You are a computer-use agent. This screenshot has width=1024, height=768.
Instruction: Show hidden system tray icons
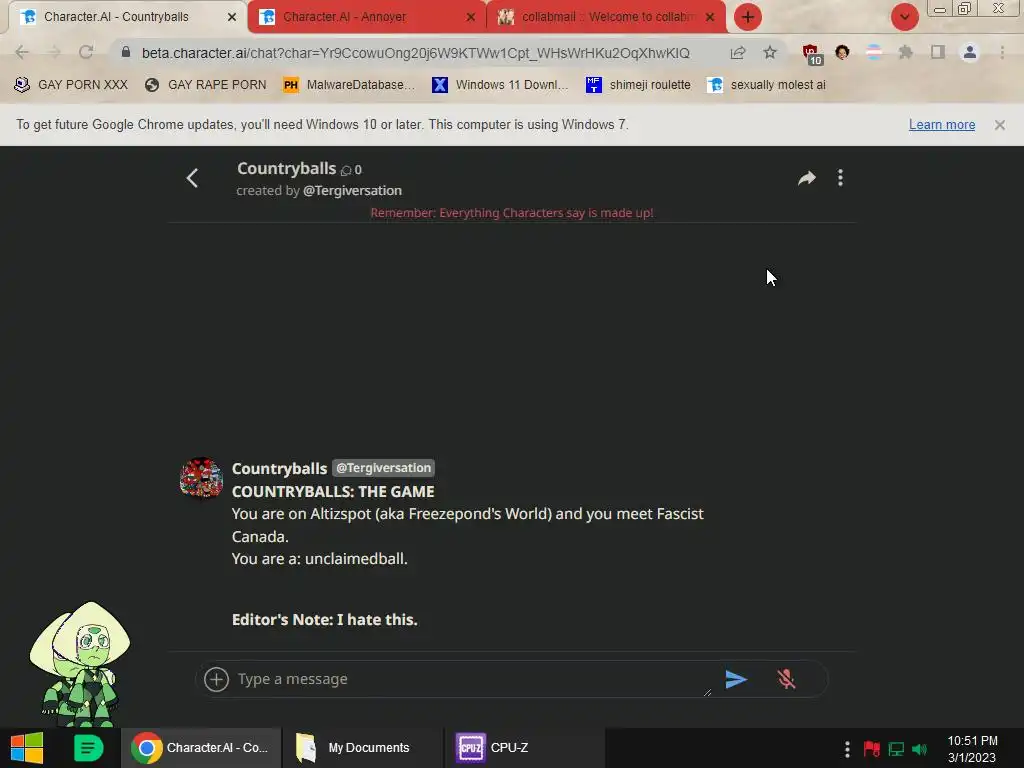tap(847, 749)
